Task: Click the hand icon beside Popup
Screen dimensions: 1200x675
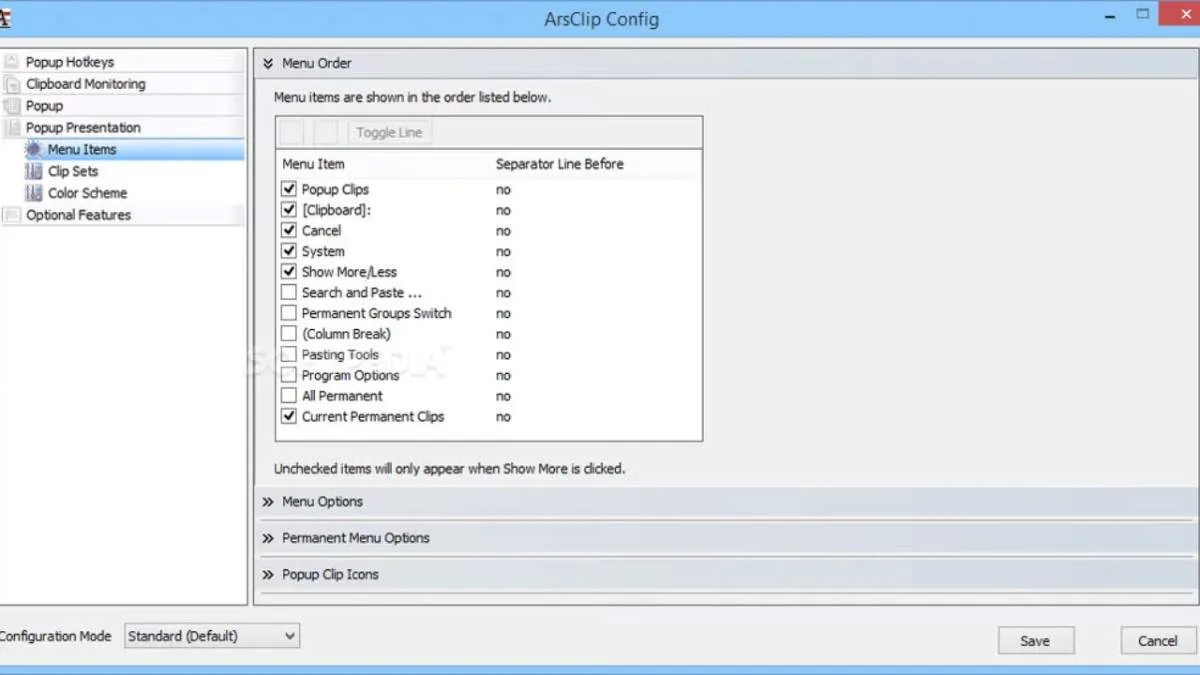Action: (12, 106)
